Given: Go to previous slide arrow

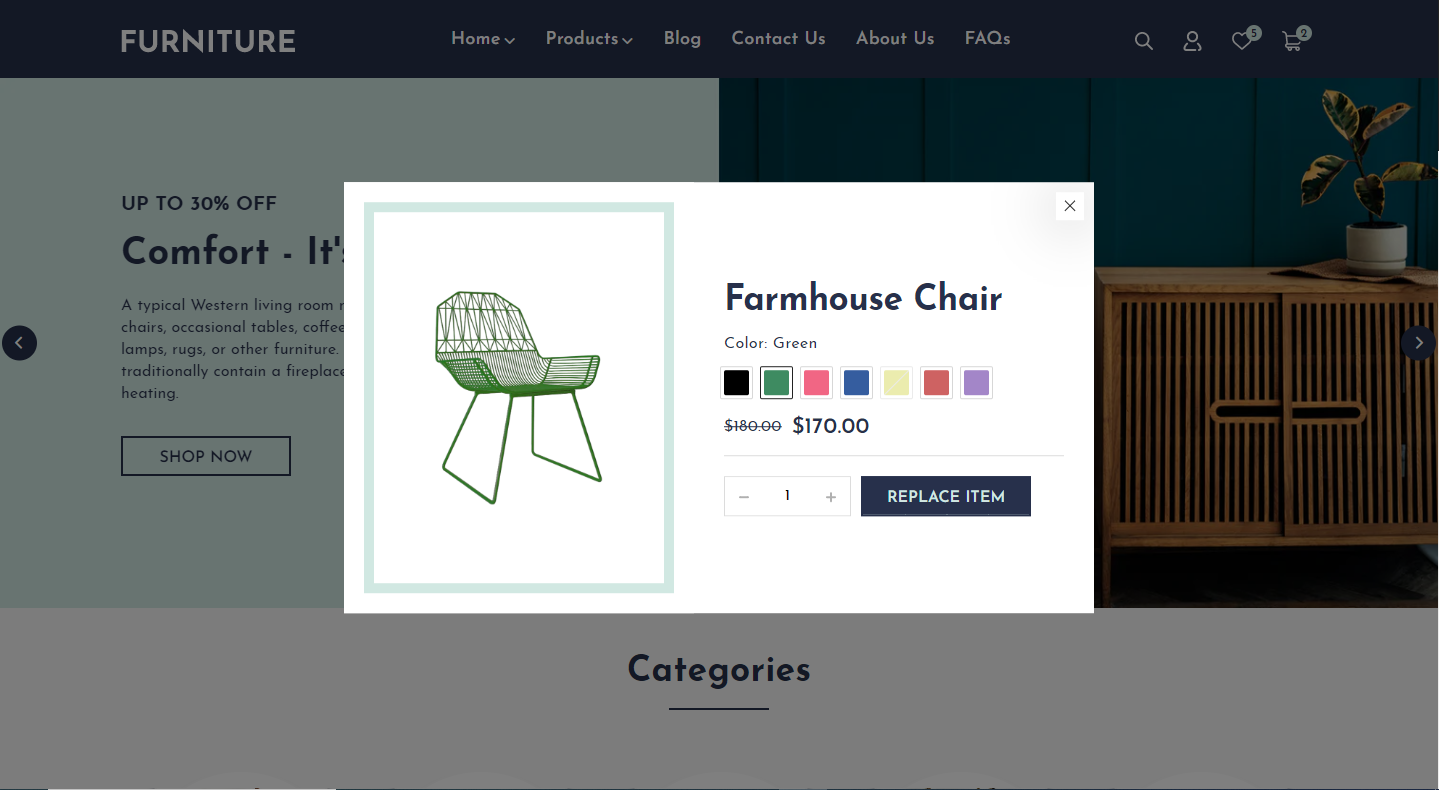Looking at the screenshot, I should pos(19,343).
